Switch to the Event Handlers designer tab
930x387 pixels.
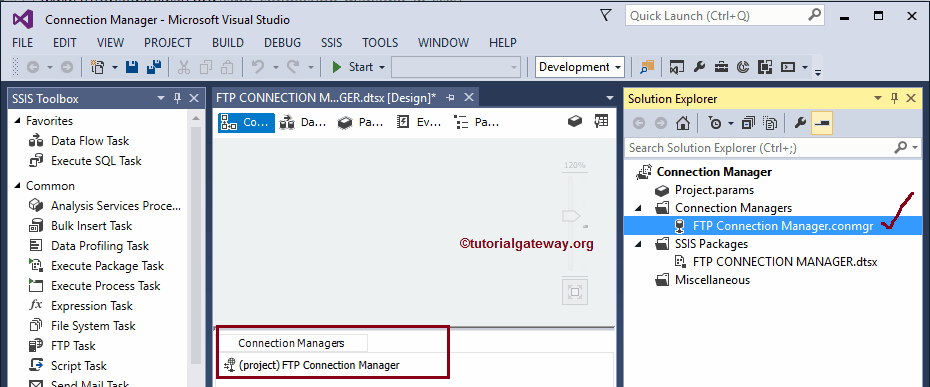[x=420, y=122]
